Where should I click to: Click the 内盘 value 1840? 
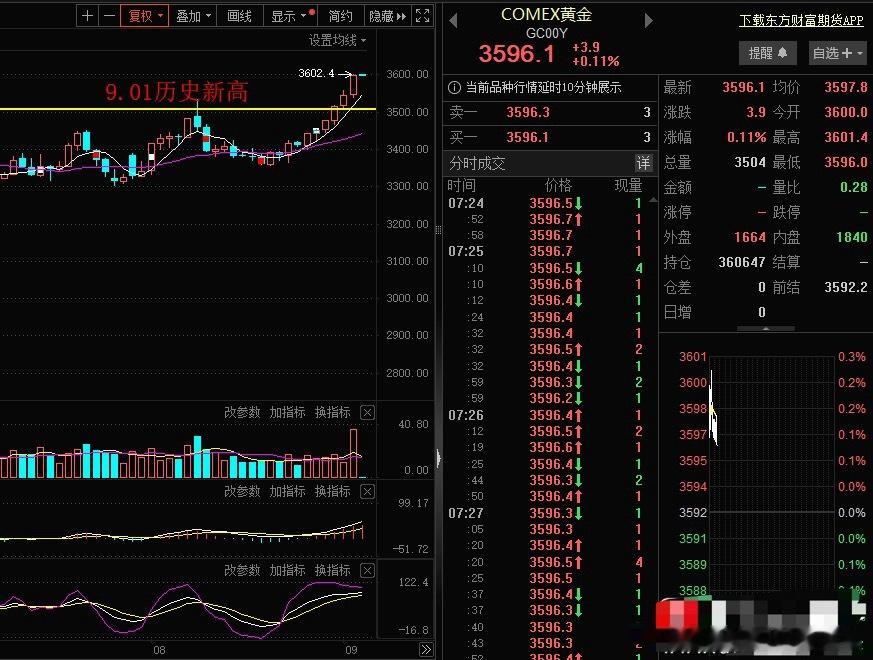(852, 237)
